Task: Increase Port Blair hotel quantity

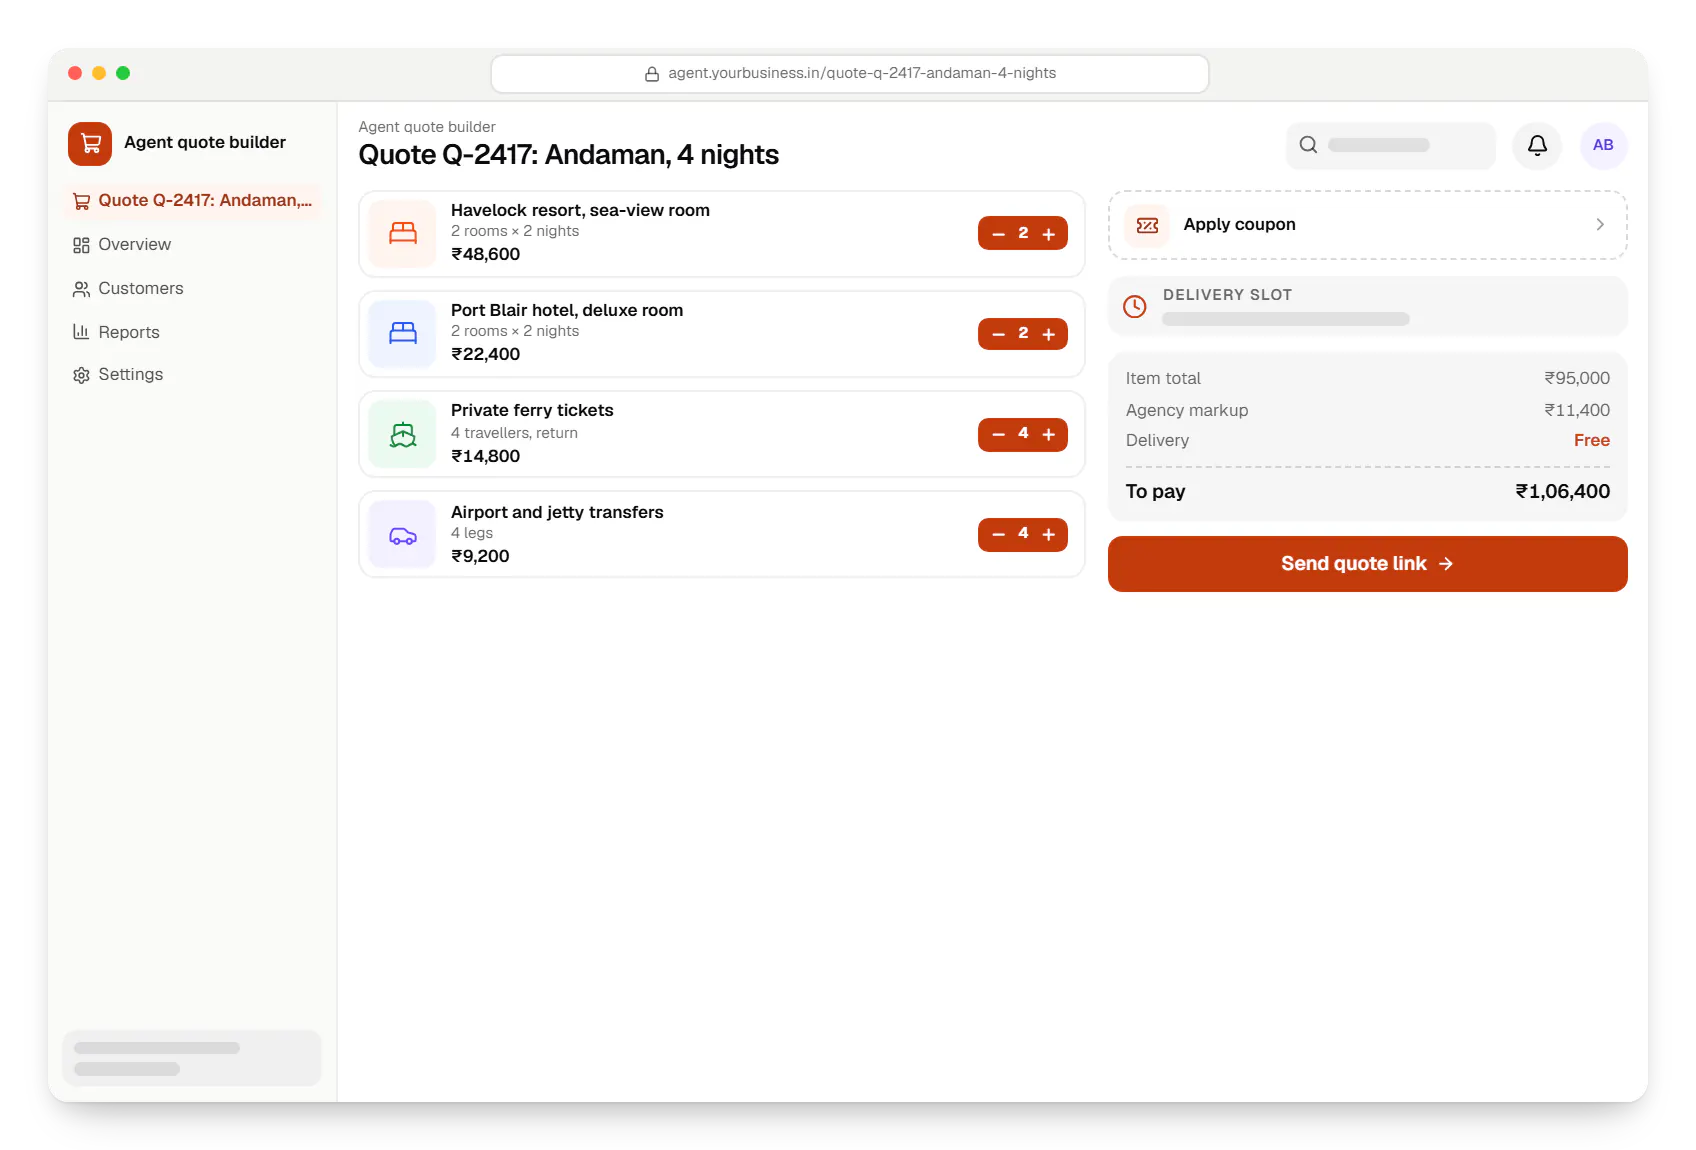Action: 1049,334
